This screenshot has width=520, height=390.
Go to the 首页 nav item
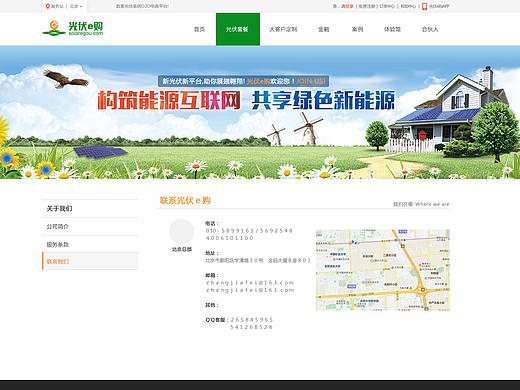click(199, 29)
